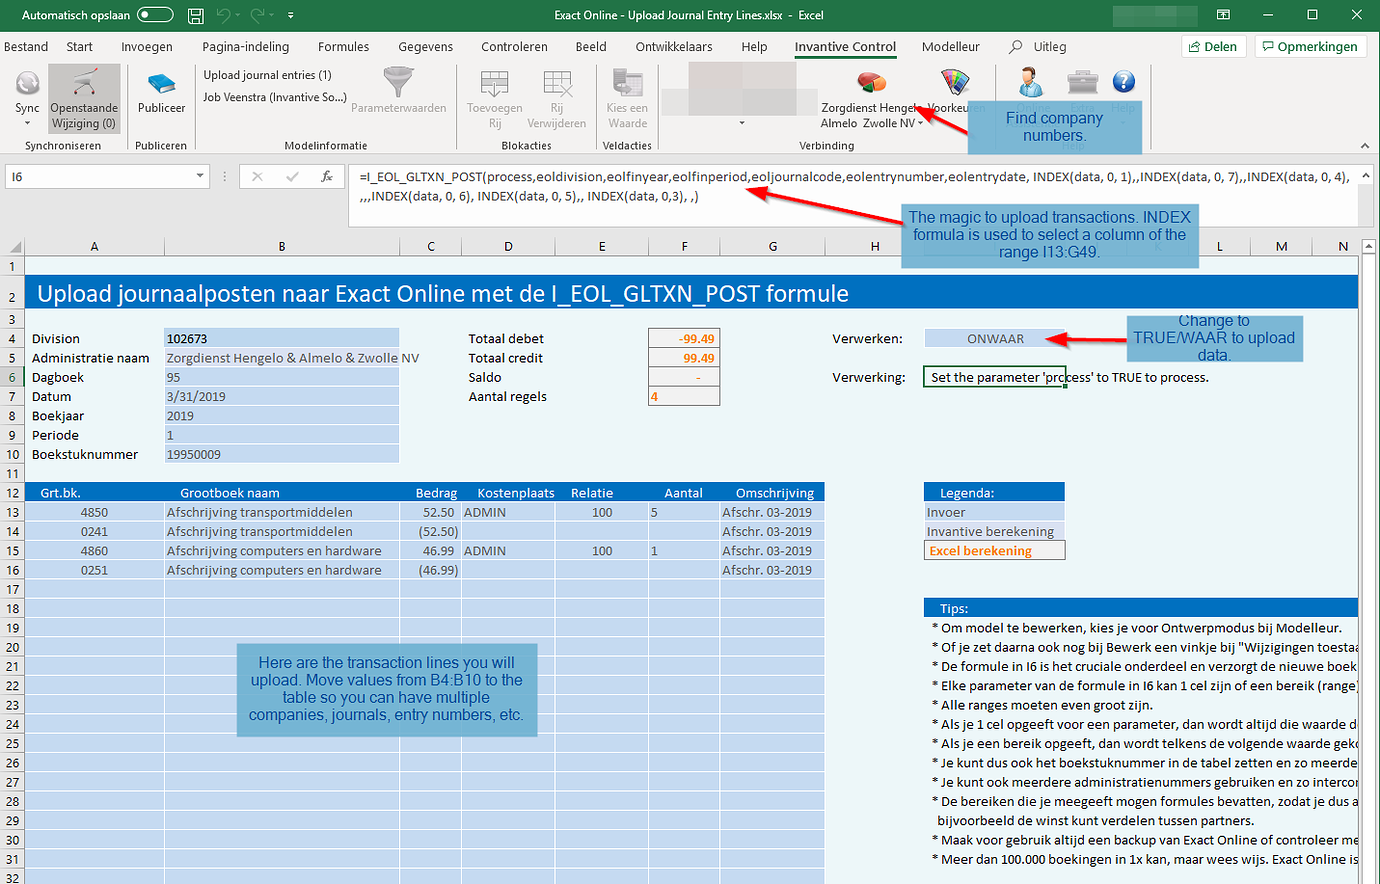Switch to the Inventive Control ribbon tab

[845, 46]
